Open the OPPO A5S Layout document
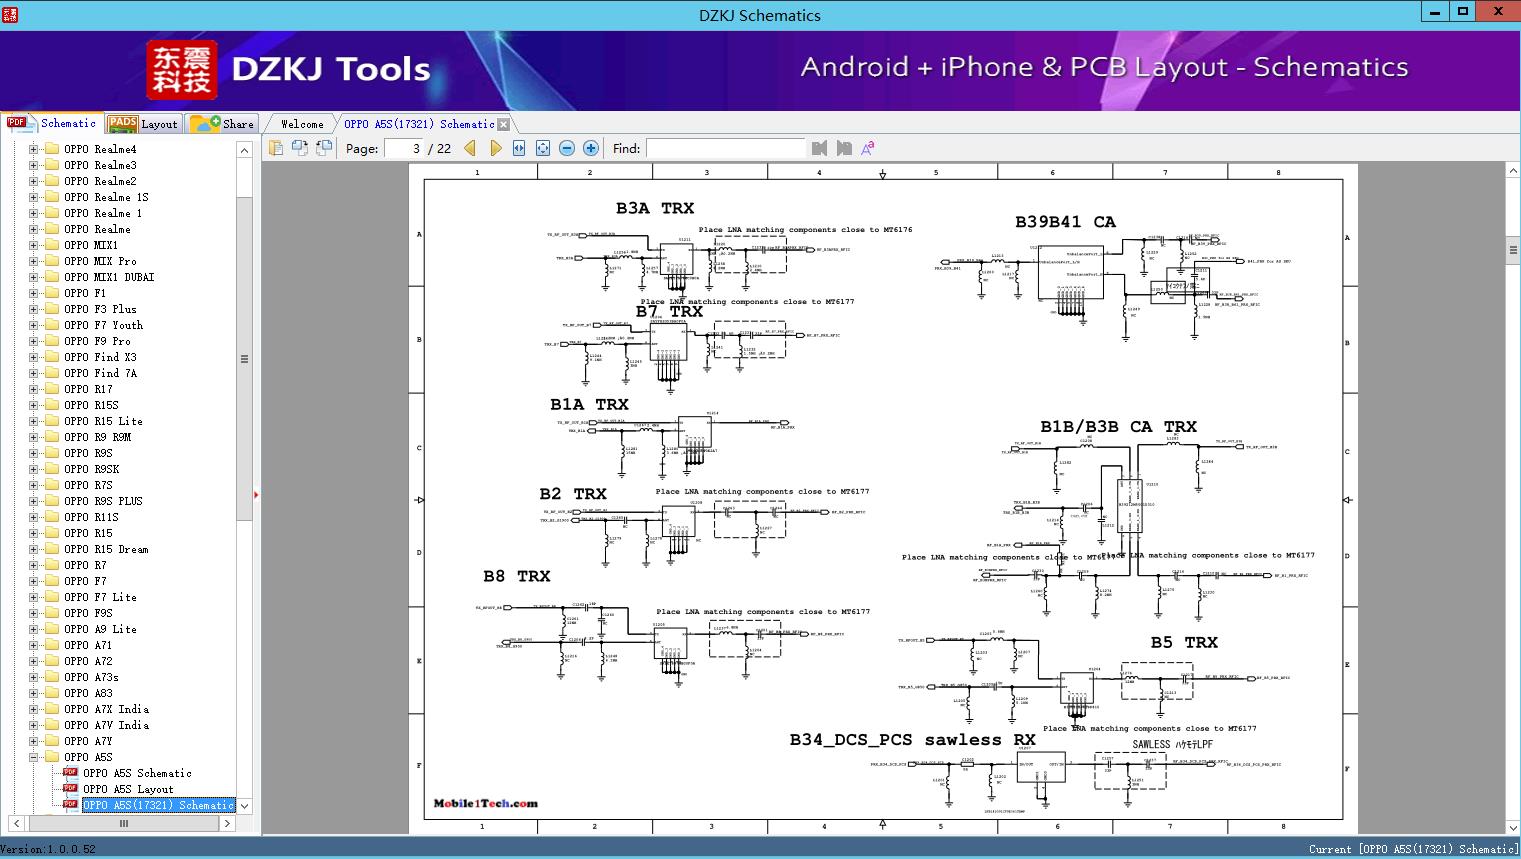The height and width of the screenshot is (859, 1521). (127, 789)
